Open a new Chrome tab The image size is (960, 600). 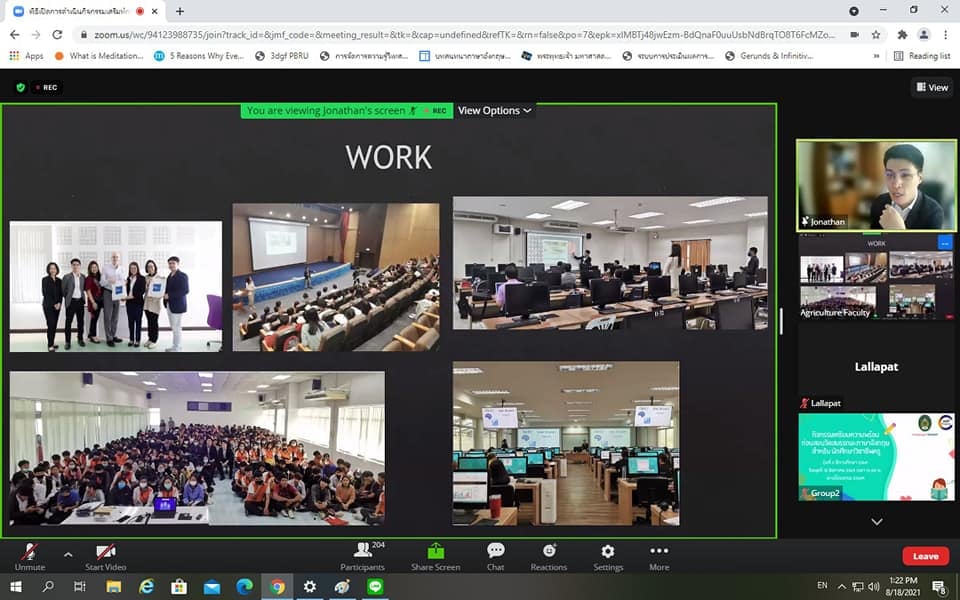click(x=179, y=11)
